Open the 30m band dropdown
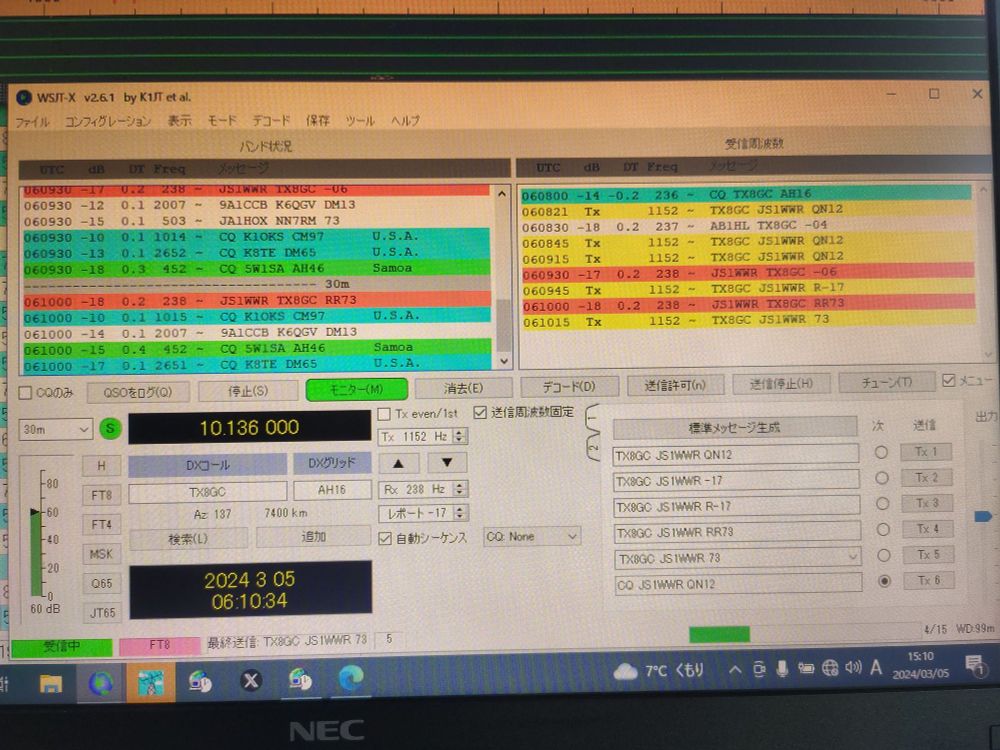Viewport: 1000px width, 750px height. (55, 430)
